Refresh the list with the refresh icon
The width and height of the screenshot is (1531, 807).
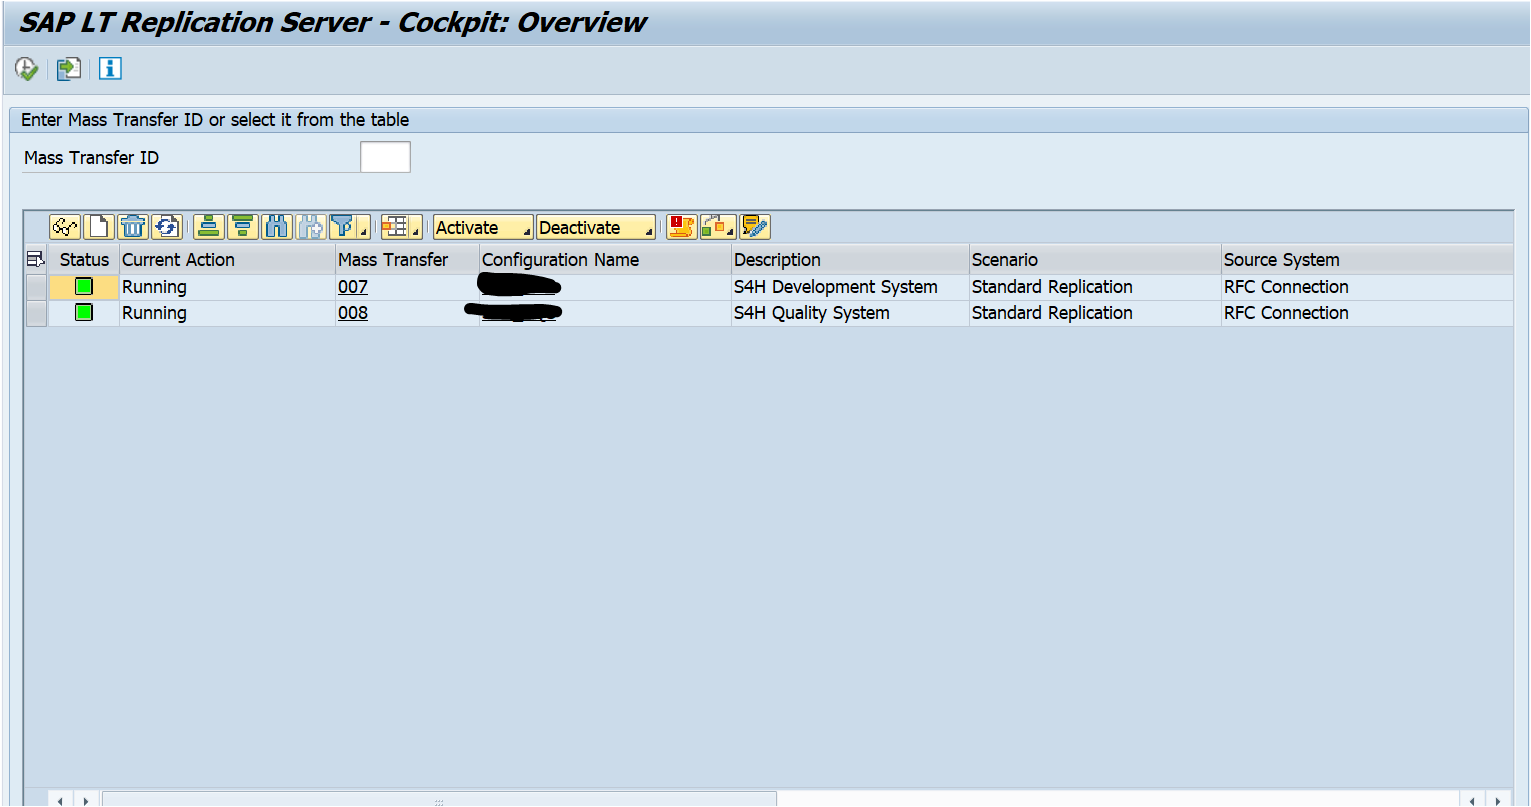coord(168,226)
